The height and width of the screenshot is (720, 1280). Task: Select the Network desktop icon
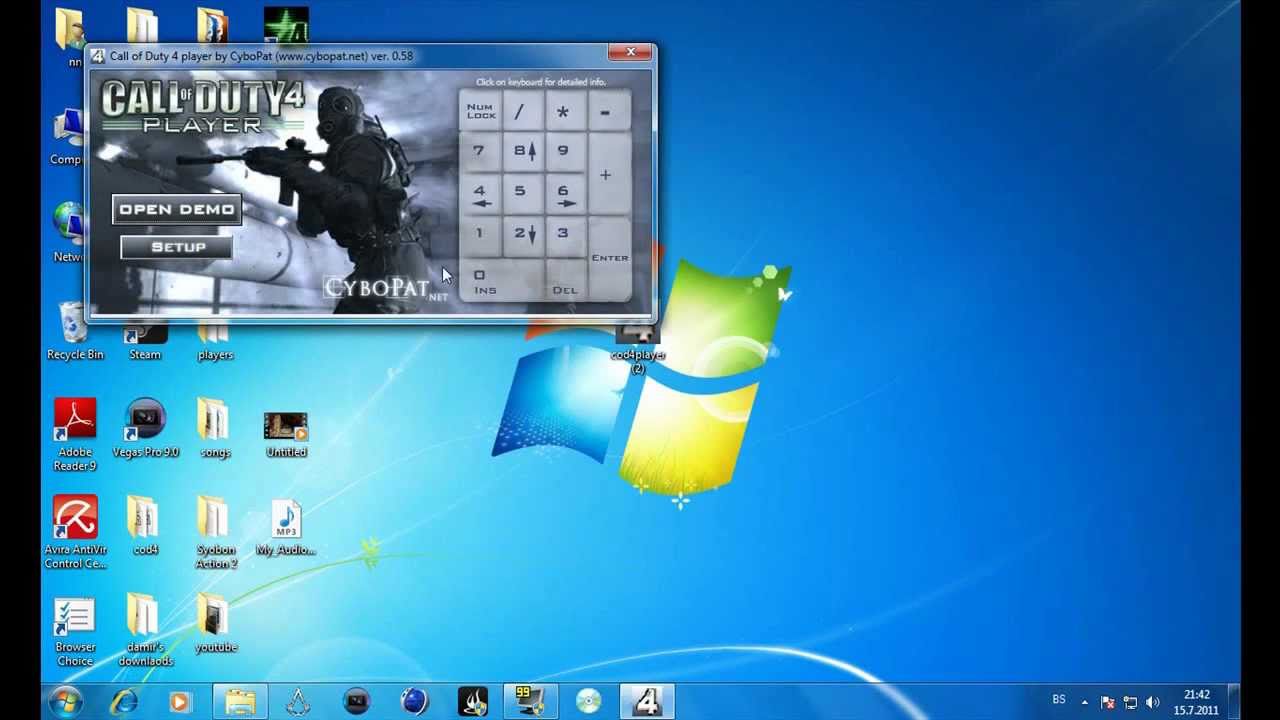coord(68,232)
